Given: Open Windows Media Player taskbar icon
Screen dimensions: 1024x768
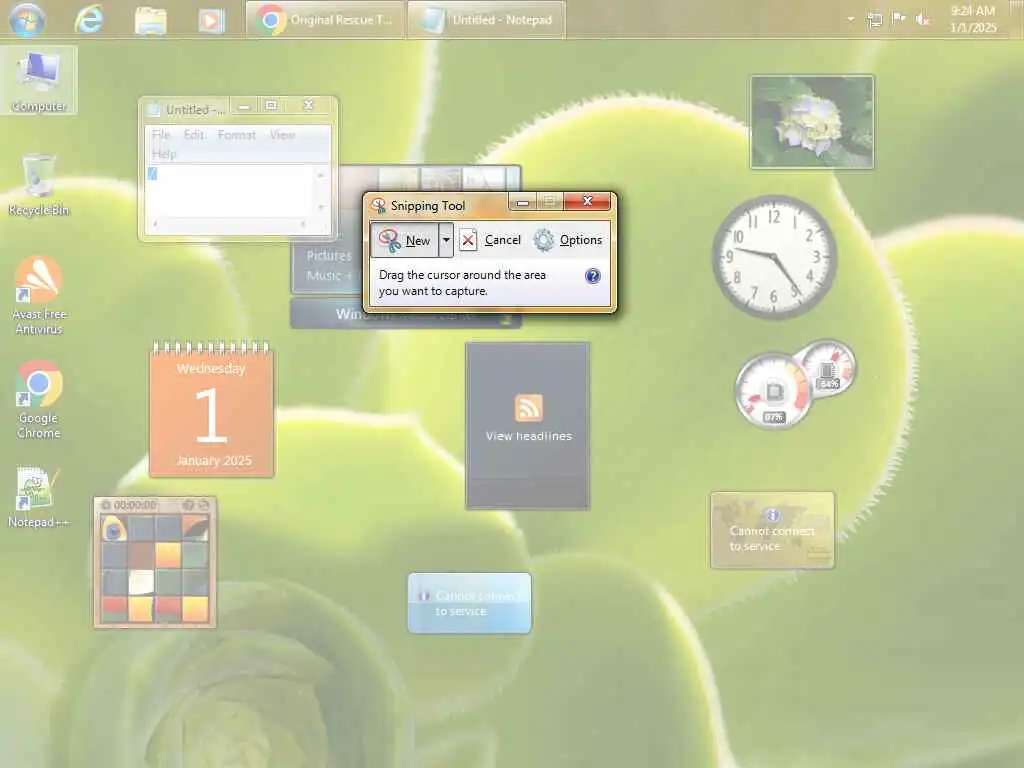Looking at the screenshot, I should pos(212,20).
